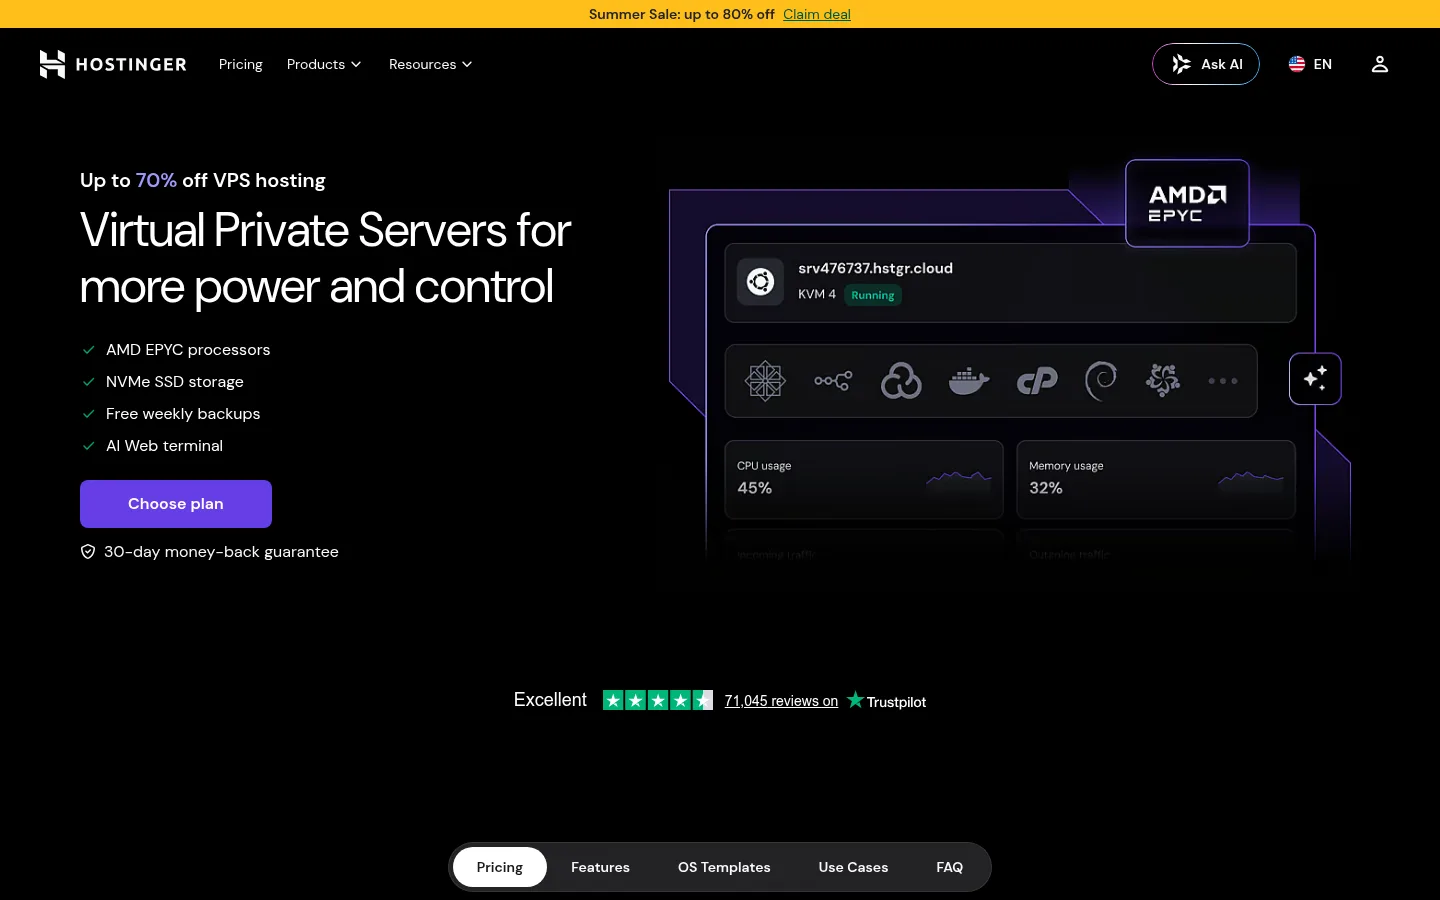
Task: Click the srv476737.hstgr.cloud server name
Action: pos(875,268)
